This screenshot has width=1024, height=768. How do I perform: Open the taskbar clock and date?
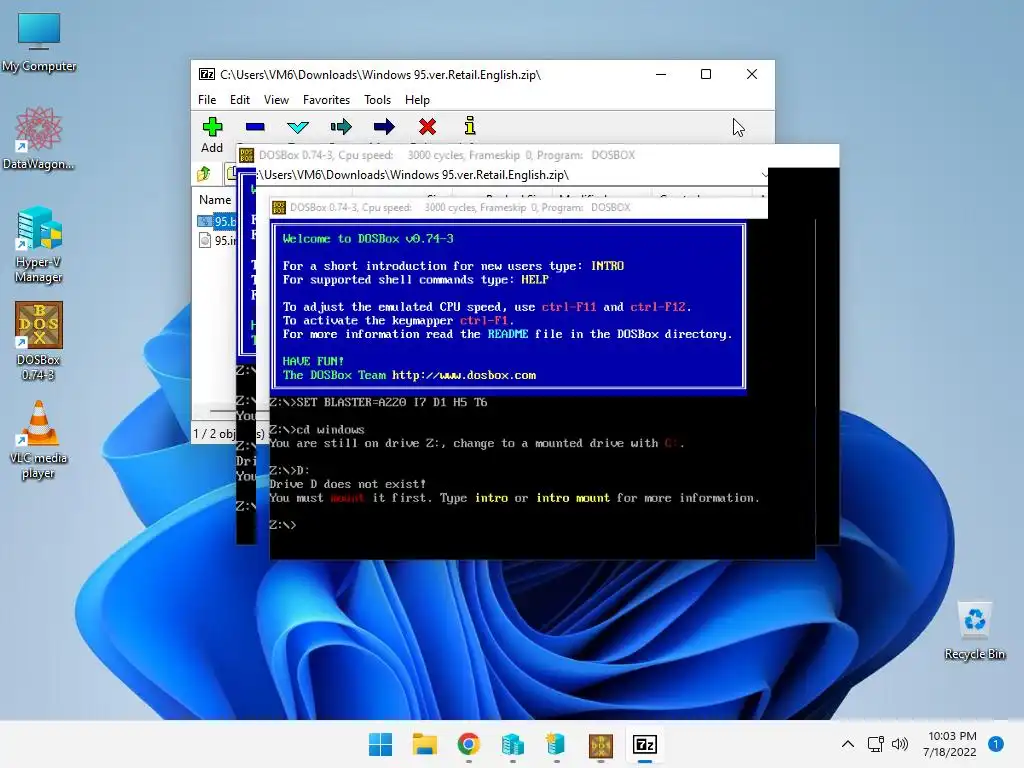pyautogui.click(x=950, y=744)
